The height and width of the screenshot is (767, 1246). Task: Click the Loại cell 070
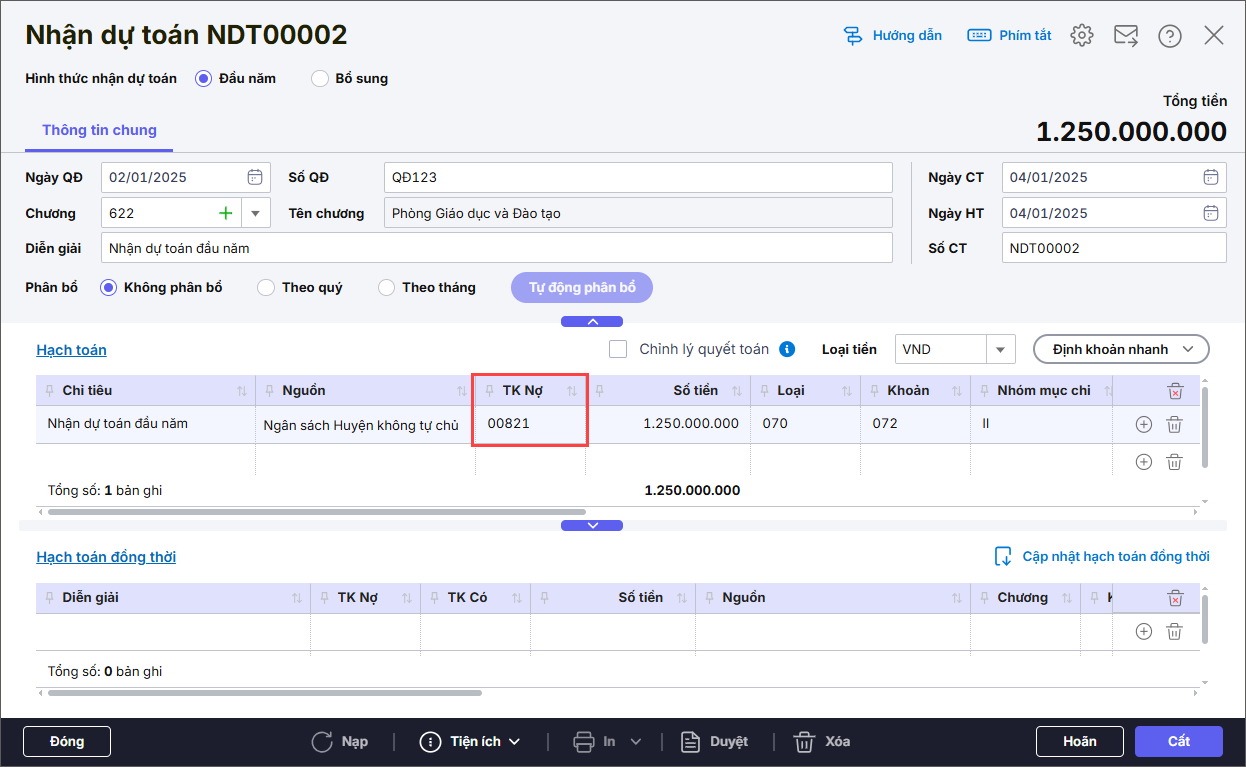(x=805, y=424)
